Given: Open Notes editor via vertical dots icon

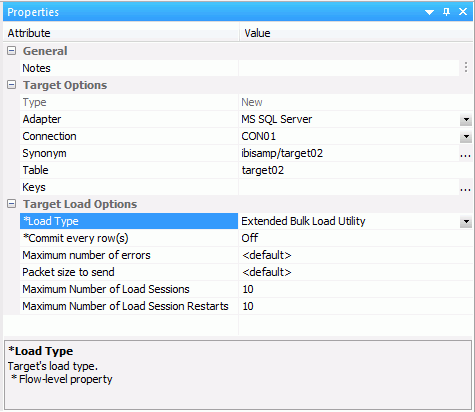Looking at the screenshot, I should [x=466, y=68].
